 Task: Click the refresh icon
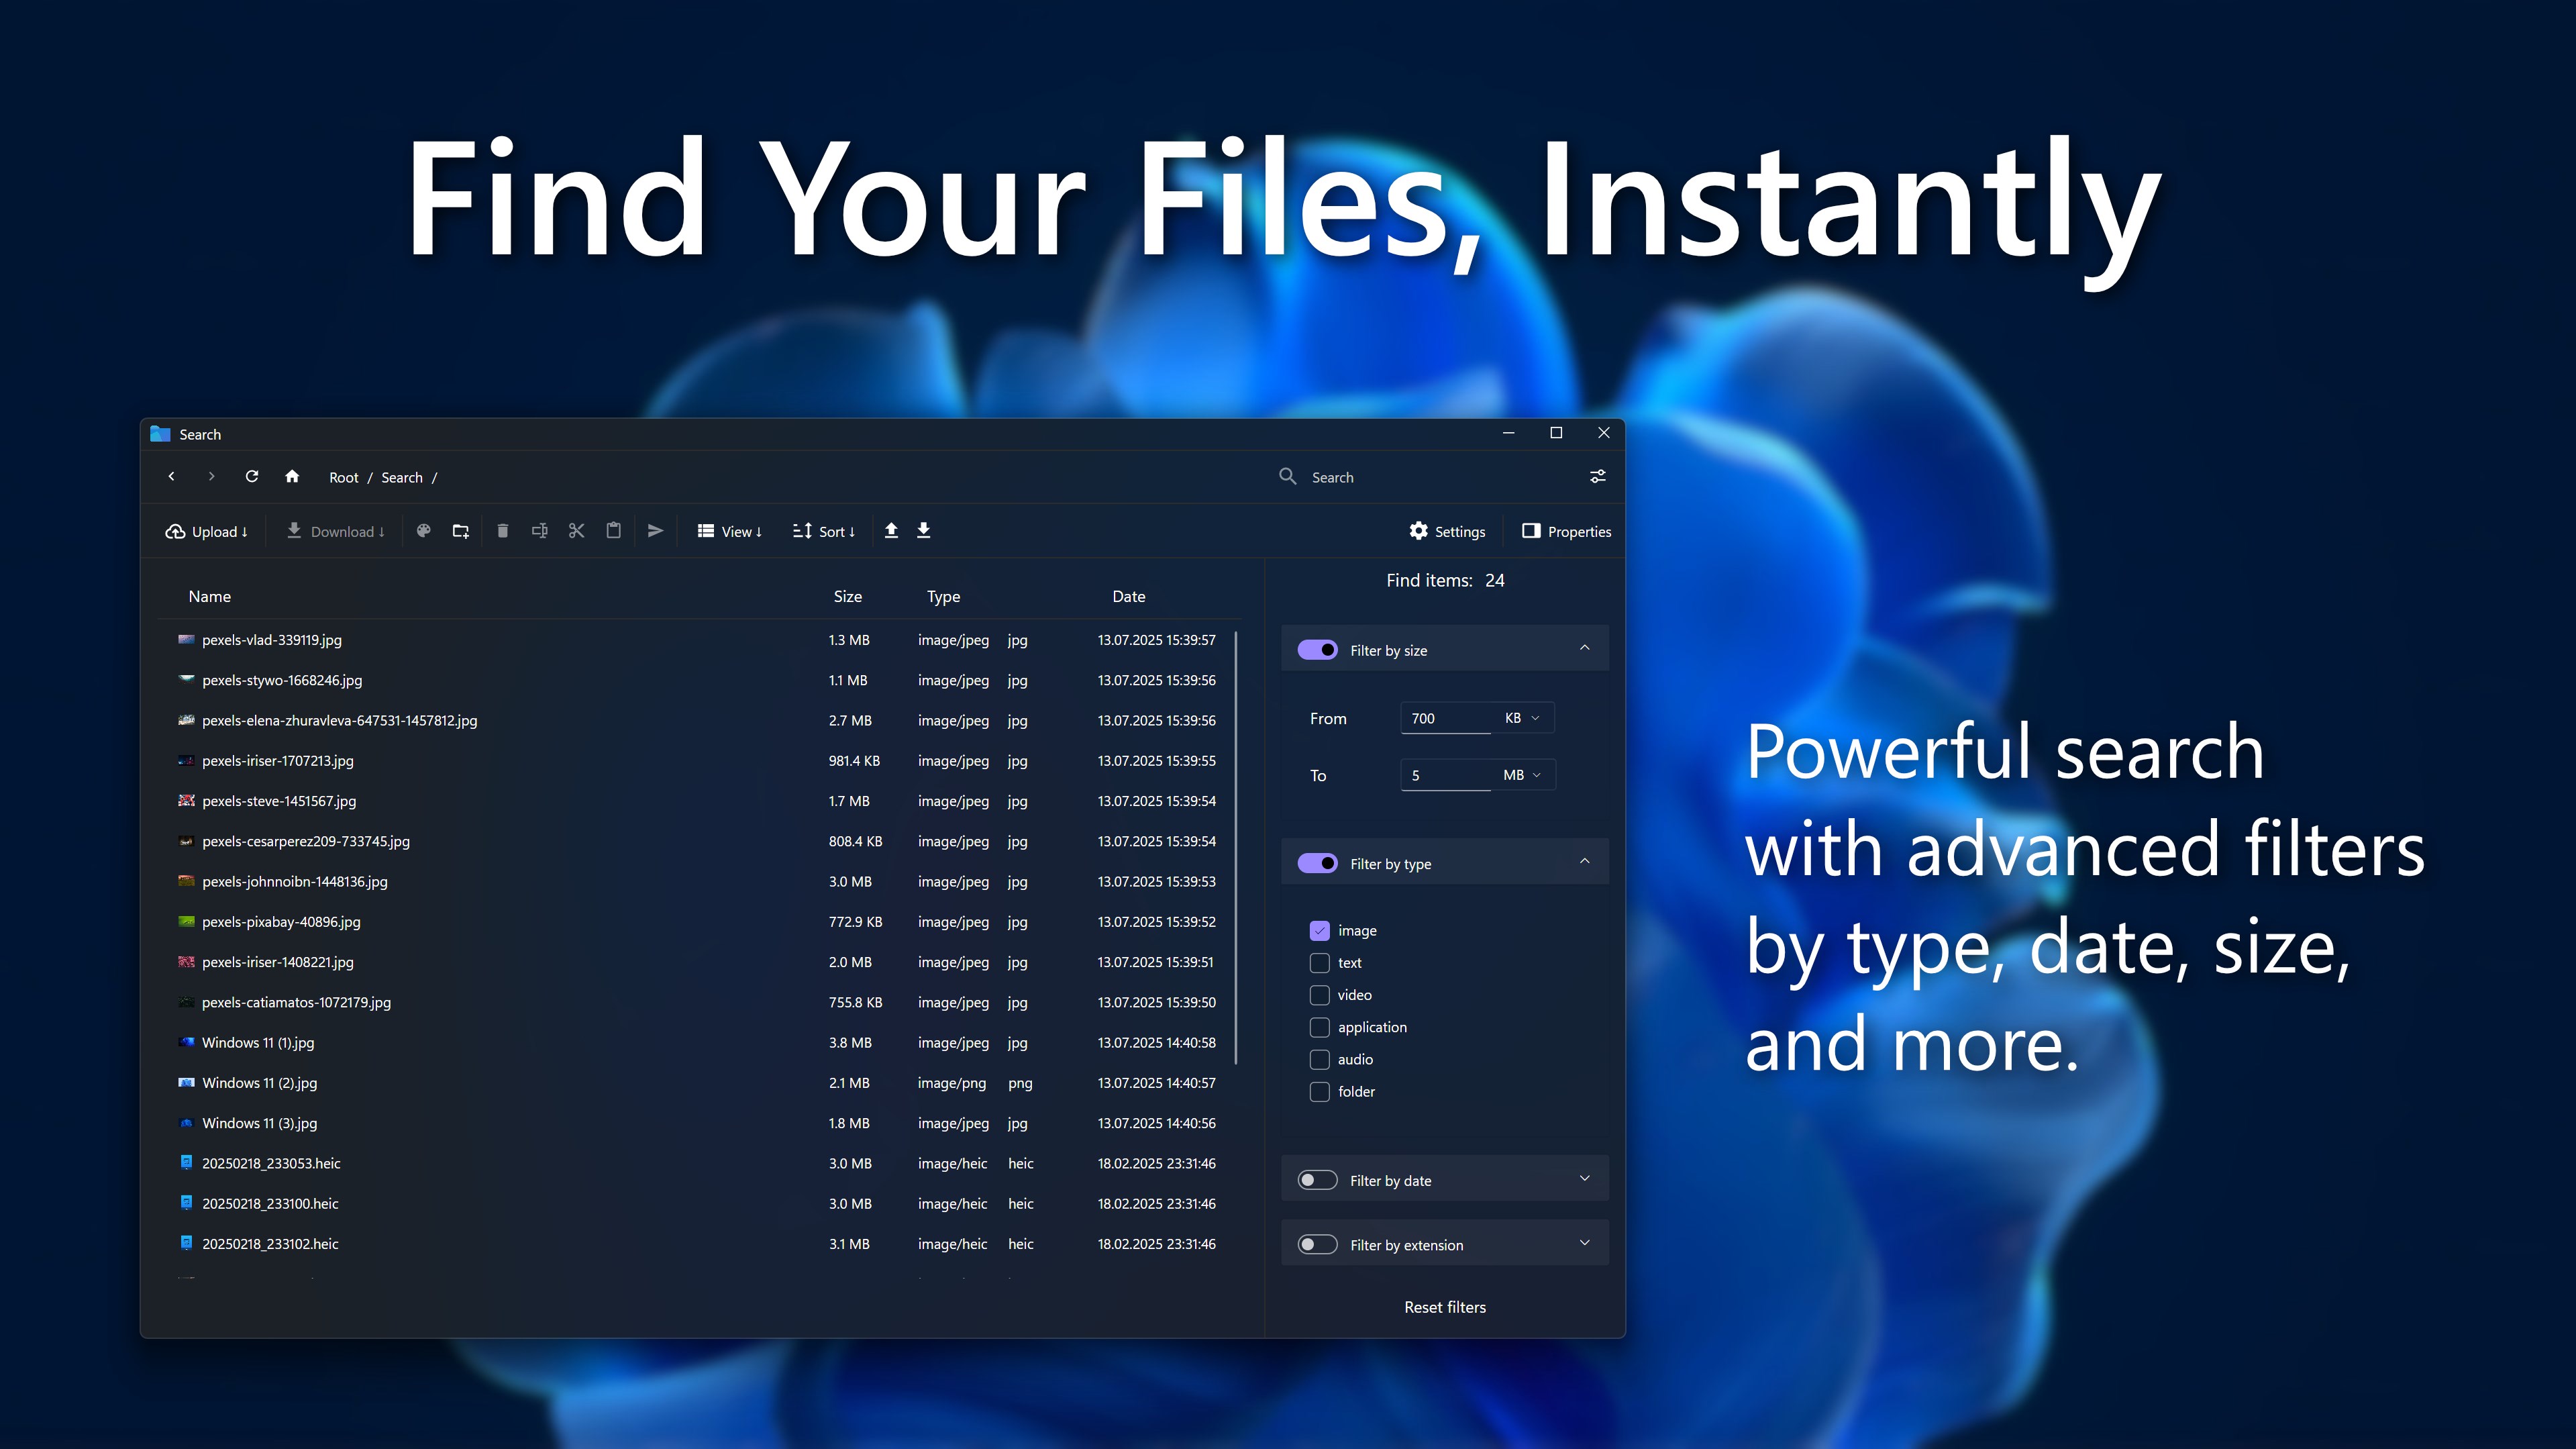pyautogui.click(x=252, y=477)
